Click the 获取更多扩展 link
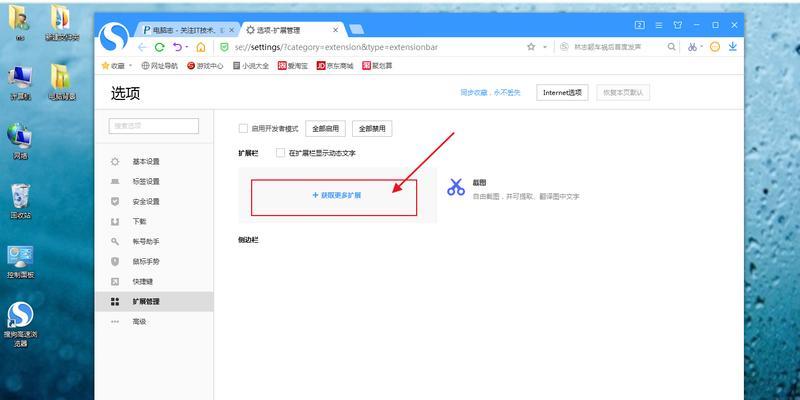This screenshot has height=400, width=800. [x=337, y=195]
